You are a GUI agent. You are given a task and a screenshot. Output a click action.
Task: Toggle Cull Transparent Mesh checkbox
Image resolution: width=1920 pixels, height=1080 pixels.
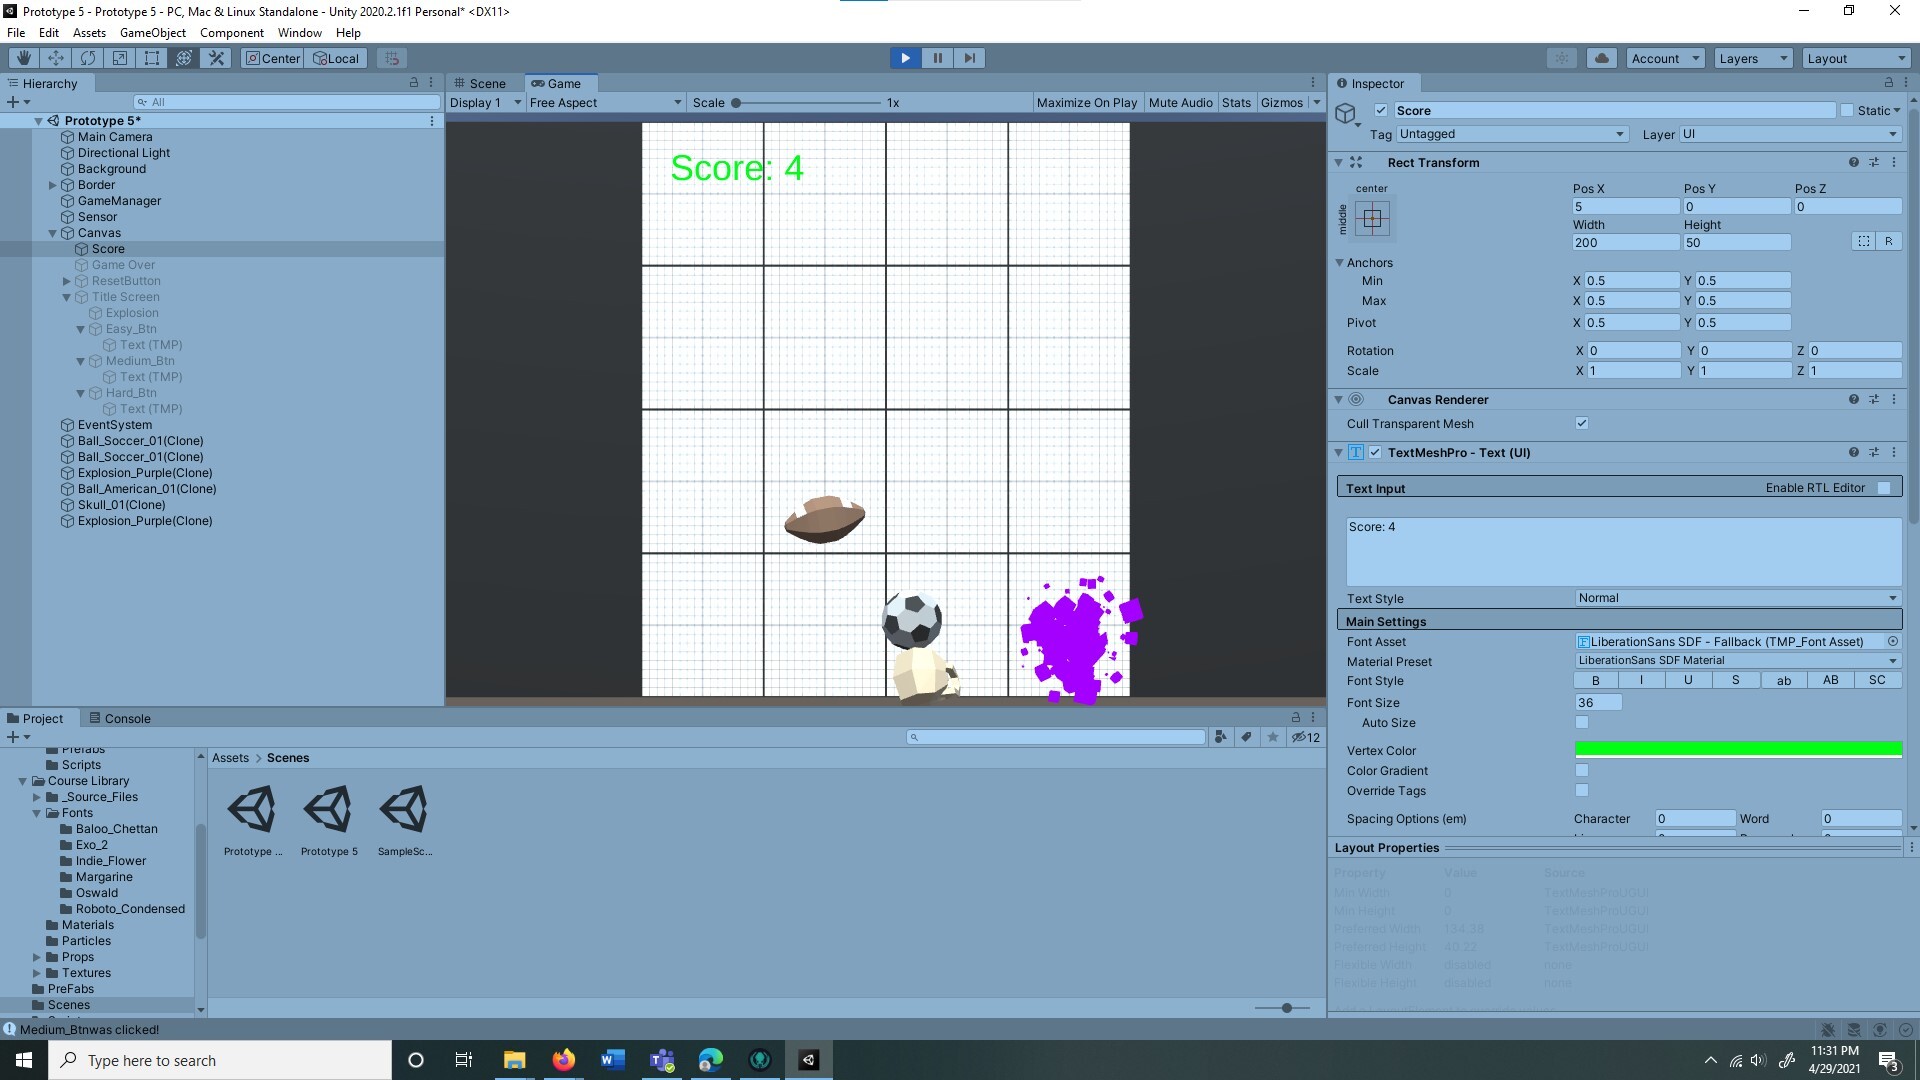[1582, 423]
